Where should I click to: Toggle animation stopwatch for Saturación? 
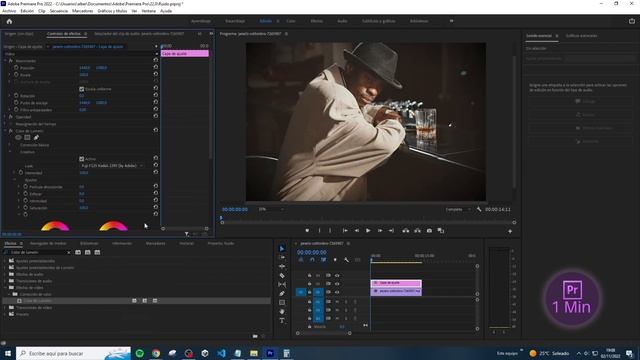25,208
